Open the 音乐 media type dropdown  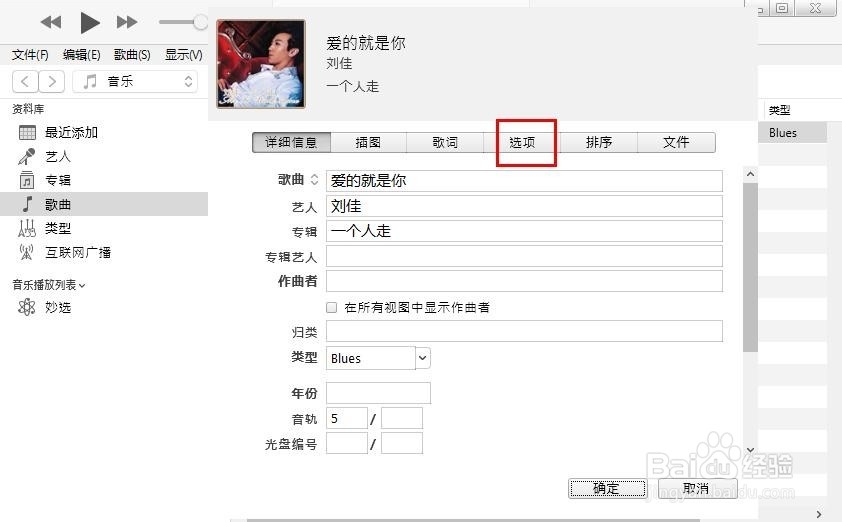[x=135, y=82]
